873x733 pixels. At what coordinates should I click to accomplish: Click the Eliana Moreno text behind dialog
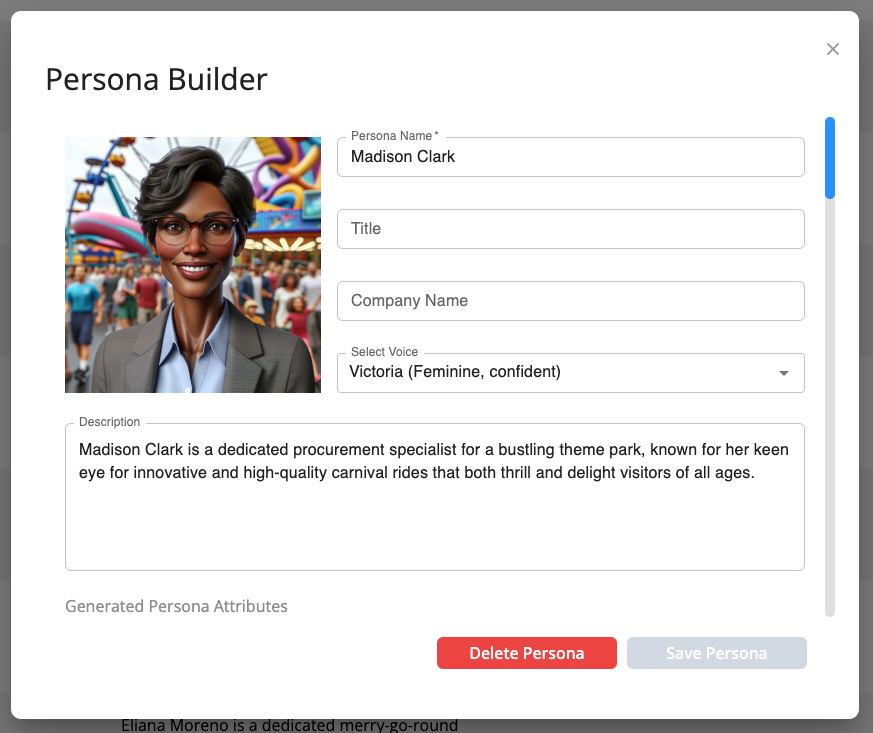[289, 725]
